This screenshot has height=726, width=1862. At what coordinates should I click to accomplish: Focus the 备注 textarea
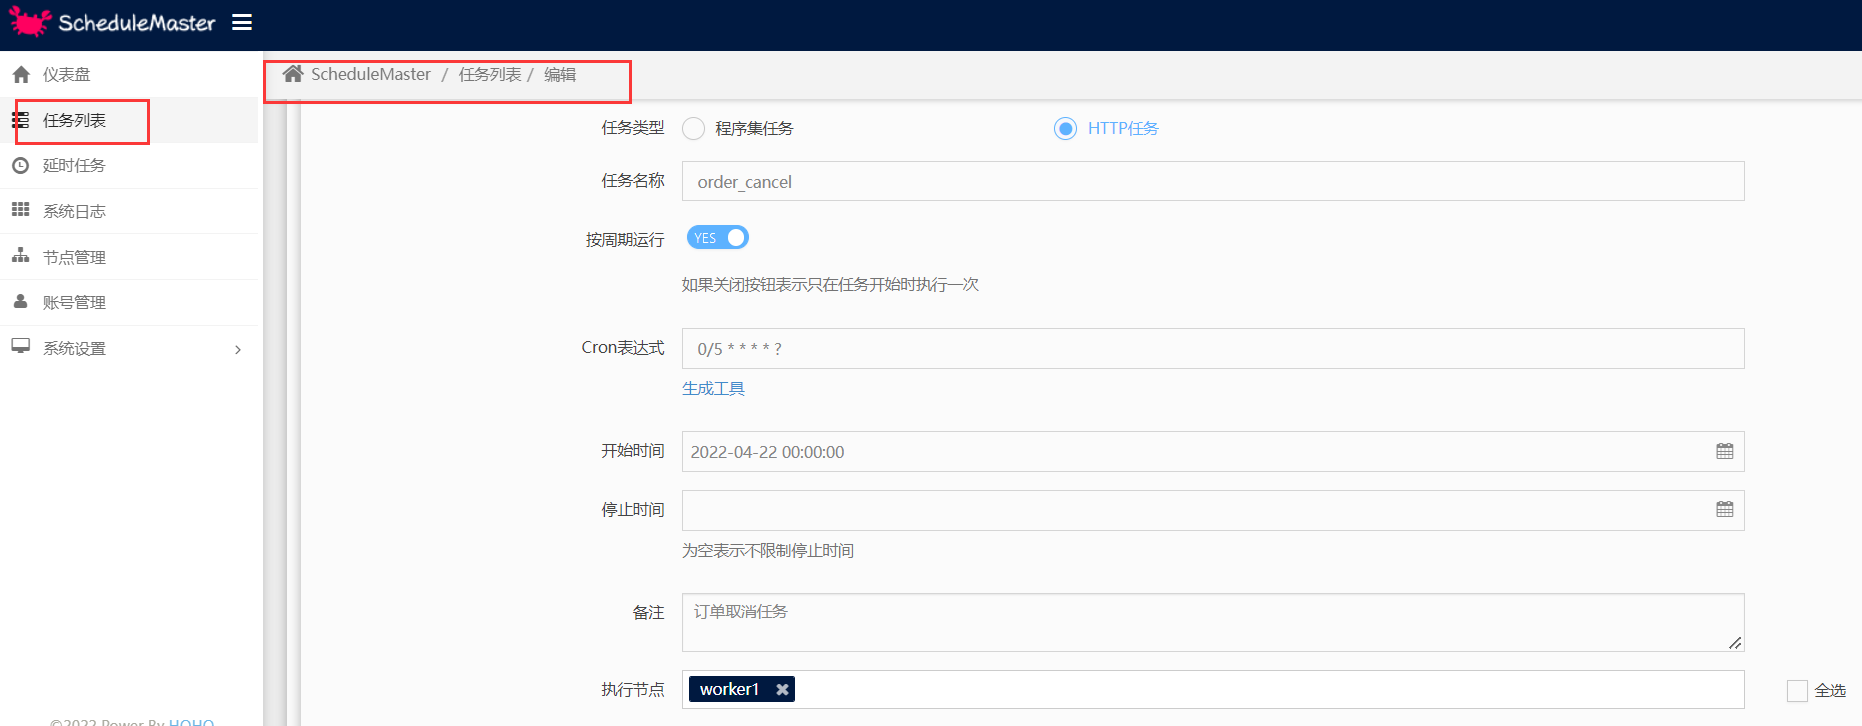click(x=1213, y=622)
